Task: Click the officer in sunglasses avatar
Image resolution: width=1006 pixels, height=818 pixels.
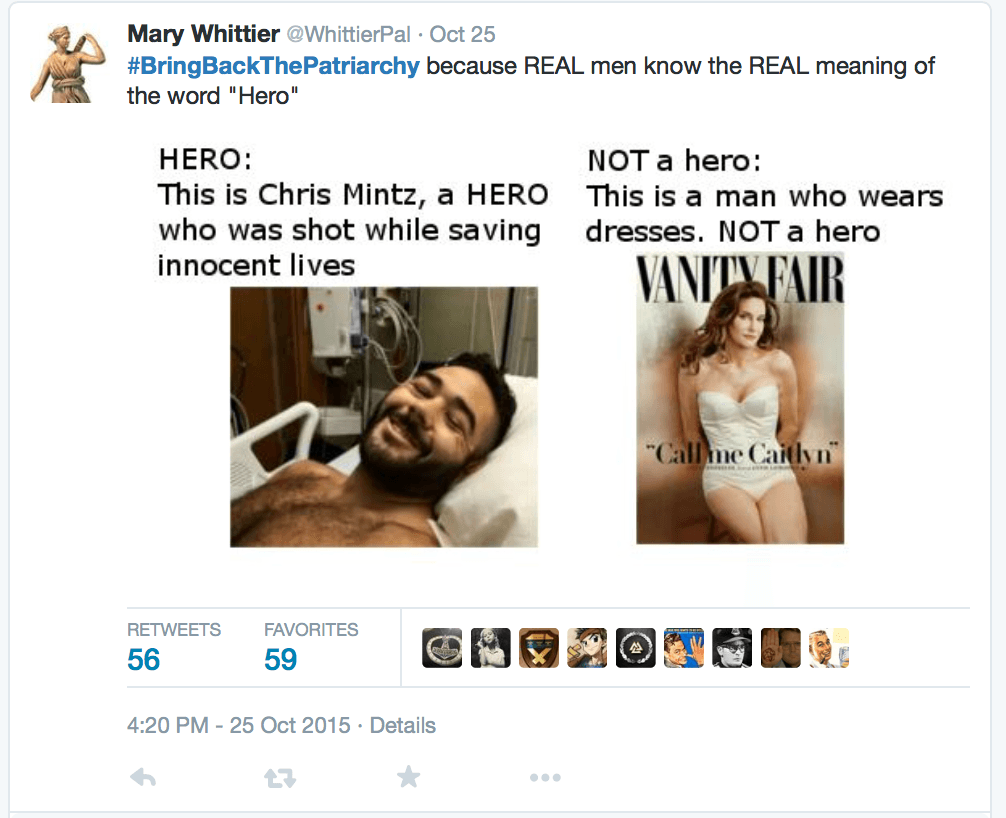Action: [x=732, y=648]
